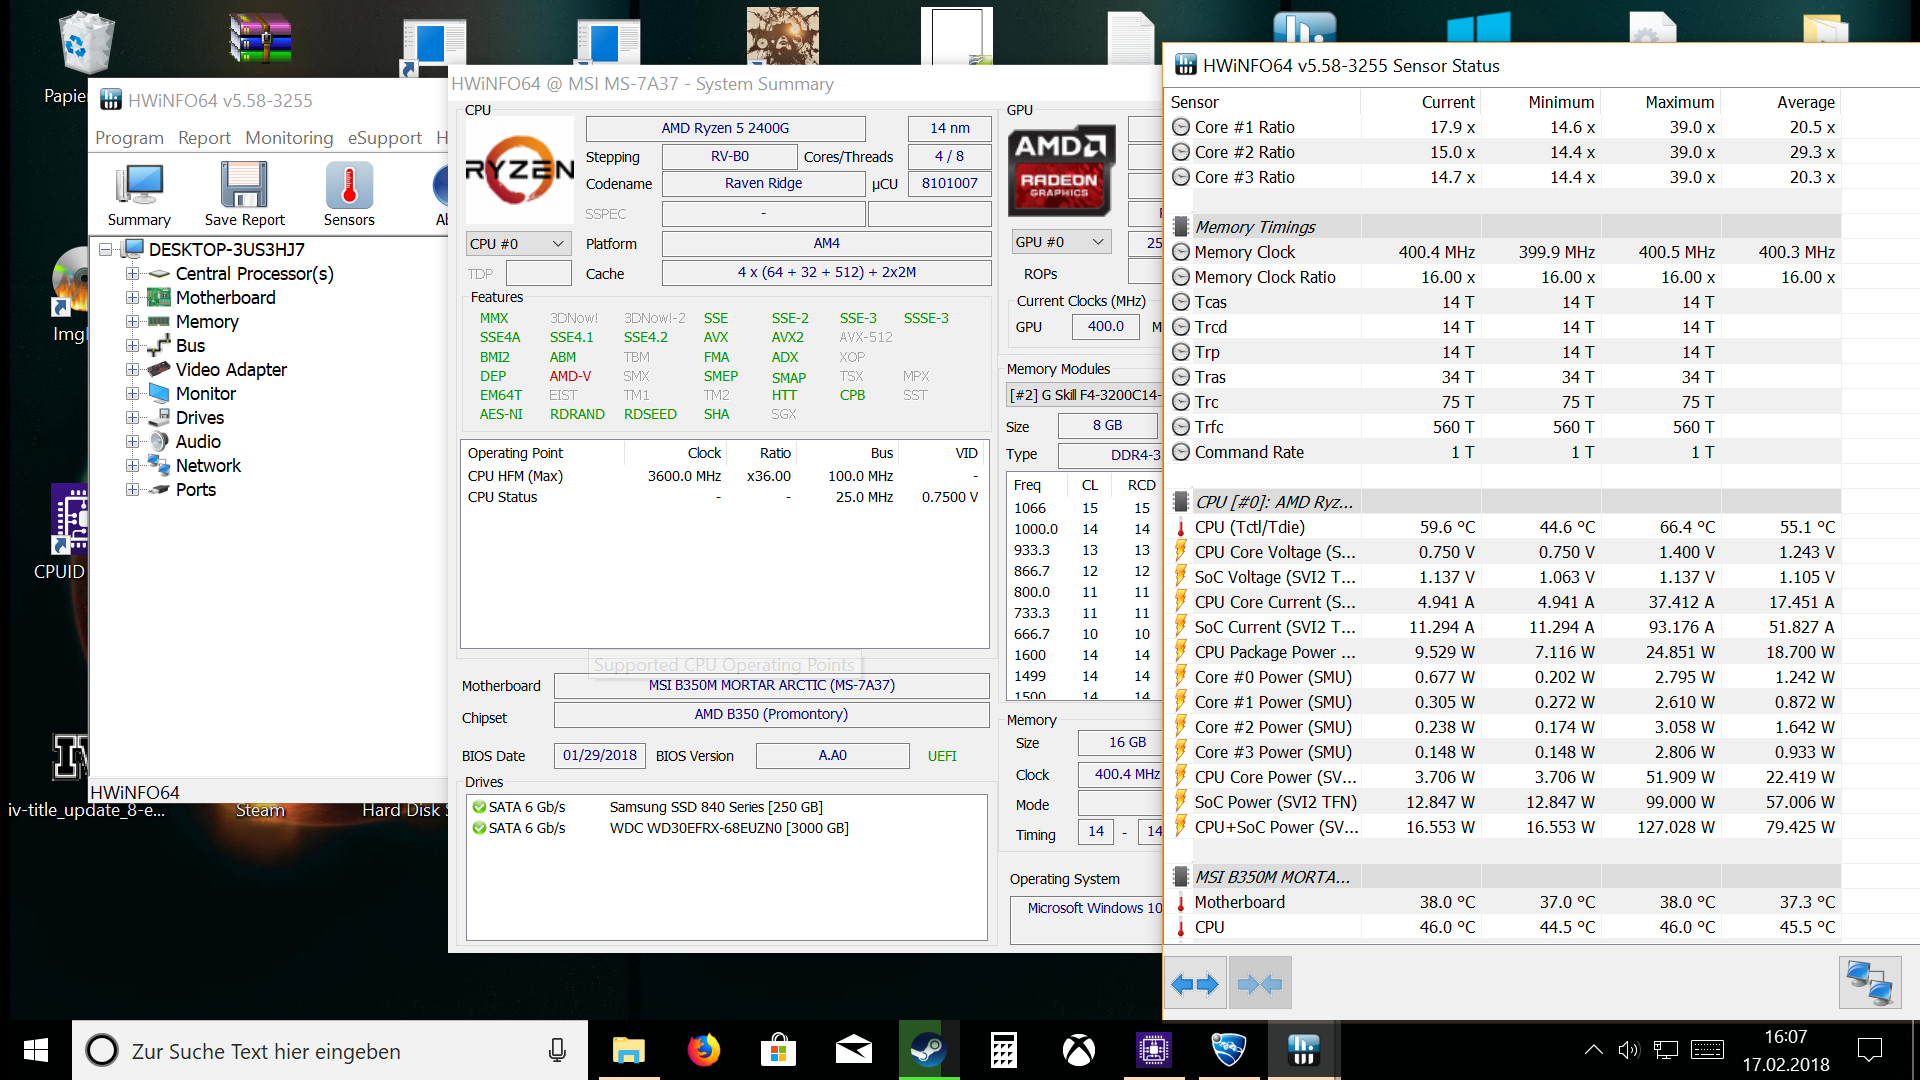Screen dimensions: 1920x1080
Task: Open the CPU #0 dropdown
Action: (x=518, y=244)
